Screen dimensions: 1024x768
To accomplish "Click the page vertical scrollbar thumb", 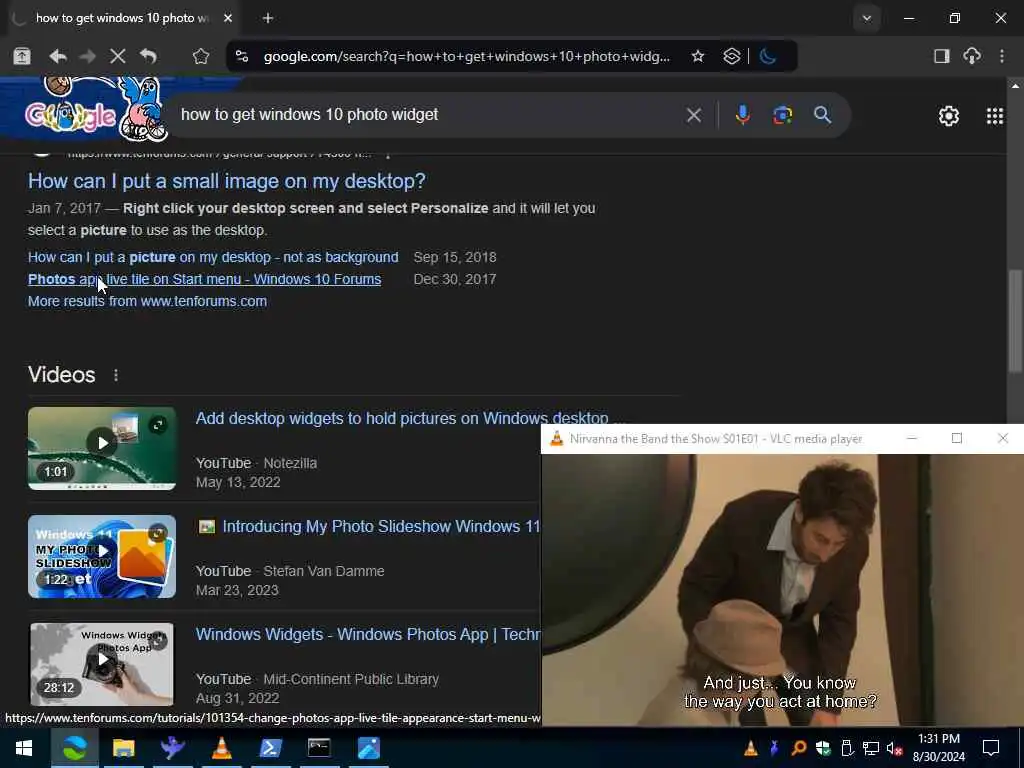I will coord(1015,320).
